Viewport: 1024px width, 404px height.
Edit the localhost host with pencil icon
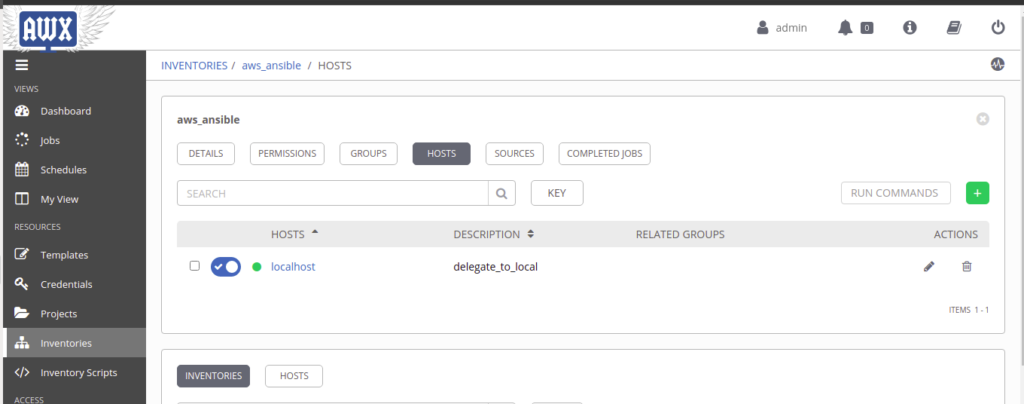(x=929, y=266)
